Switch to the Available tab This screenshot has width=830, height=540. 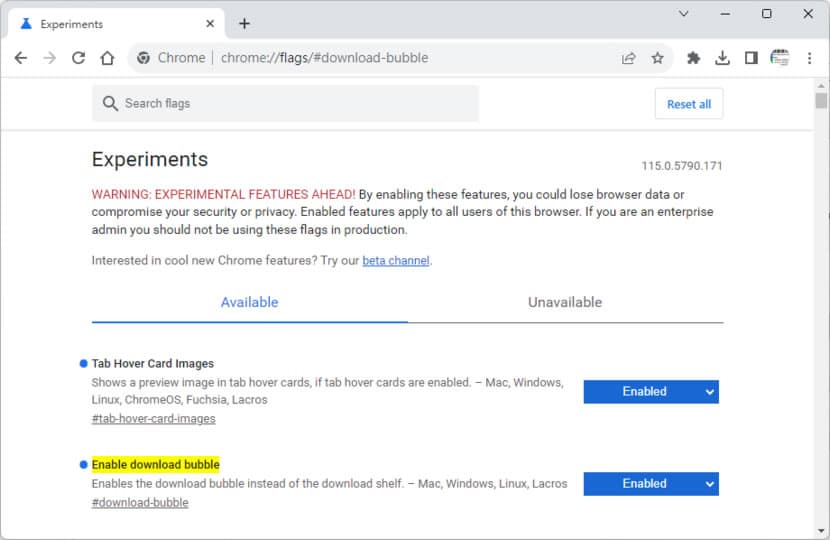coord(249,302)
